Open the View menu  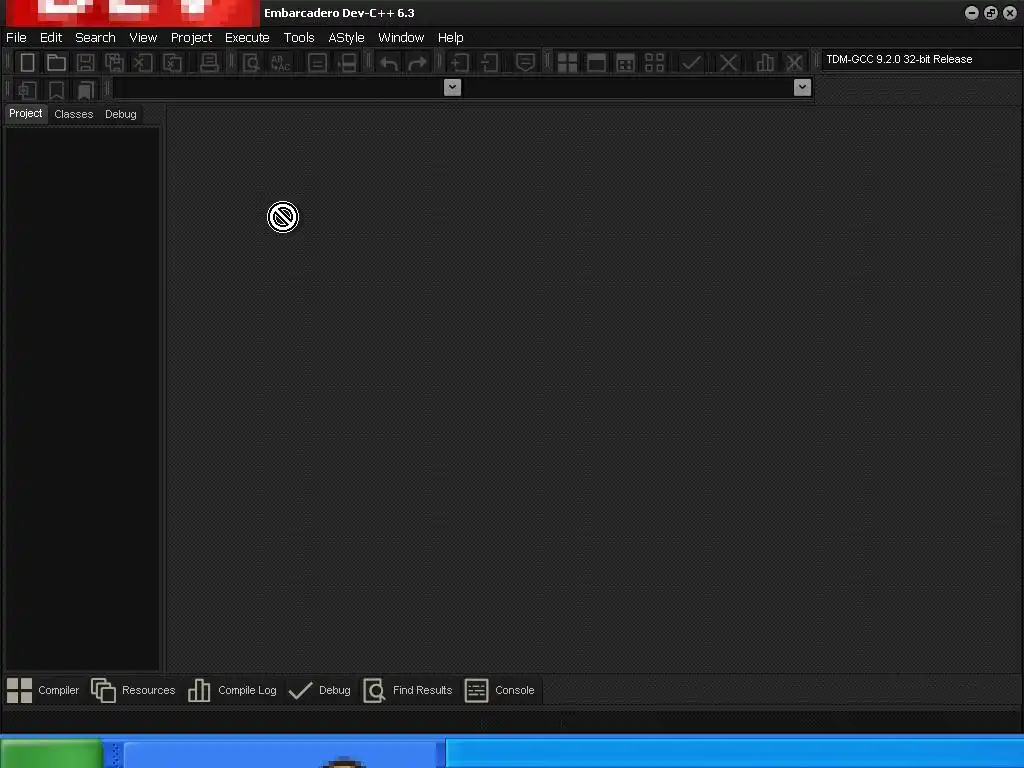pos(143,37)
